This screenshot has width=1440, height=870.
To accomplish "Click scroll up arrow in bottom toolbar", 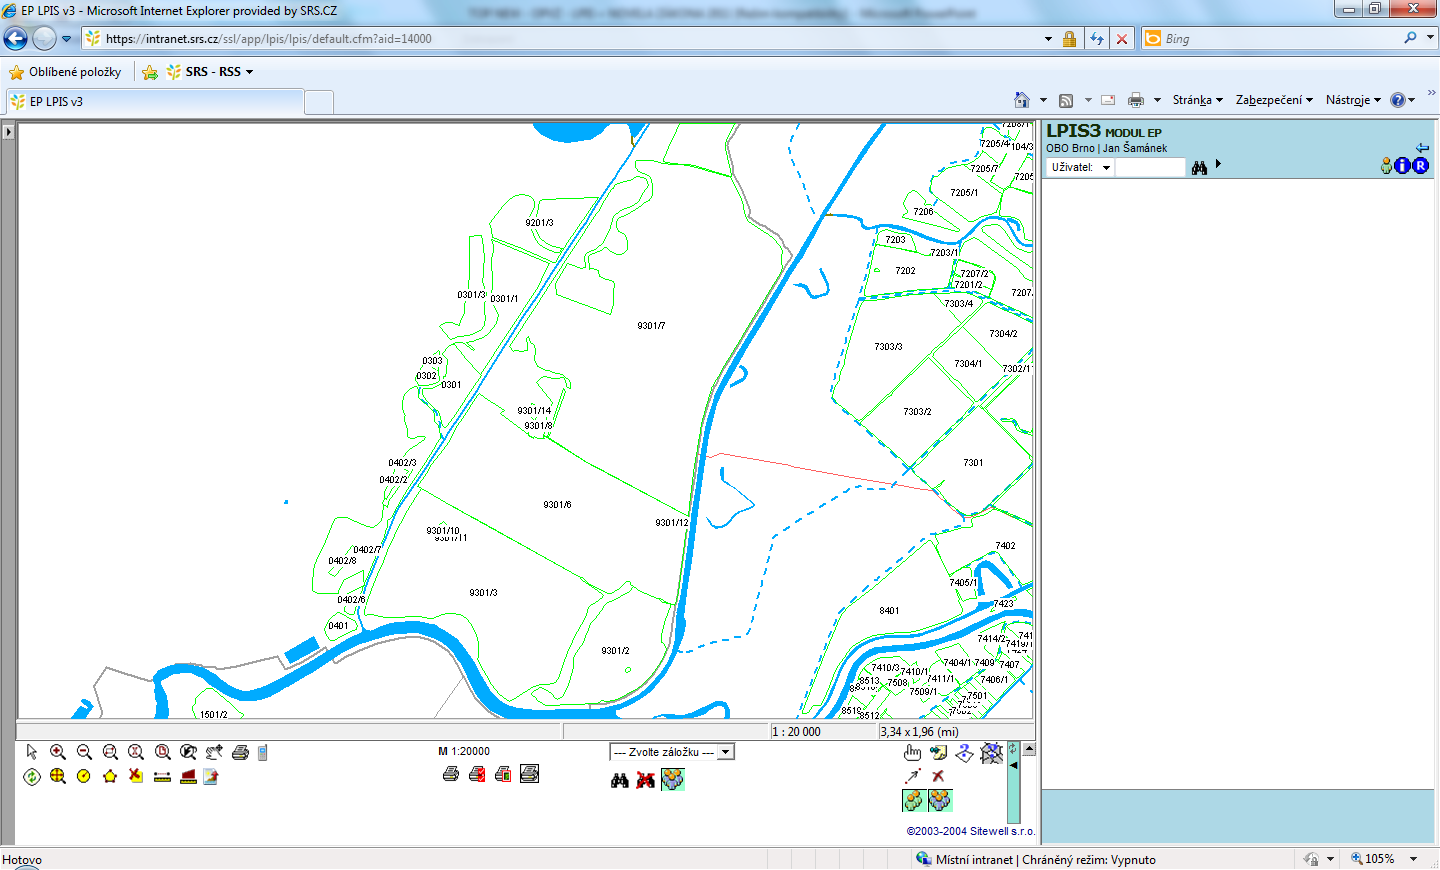I will coord(1029,748).
